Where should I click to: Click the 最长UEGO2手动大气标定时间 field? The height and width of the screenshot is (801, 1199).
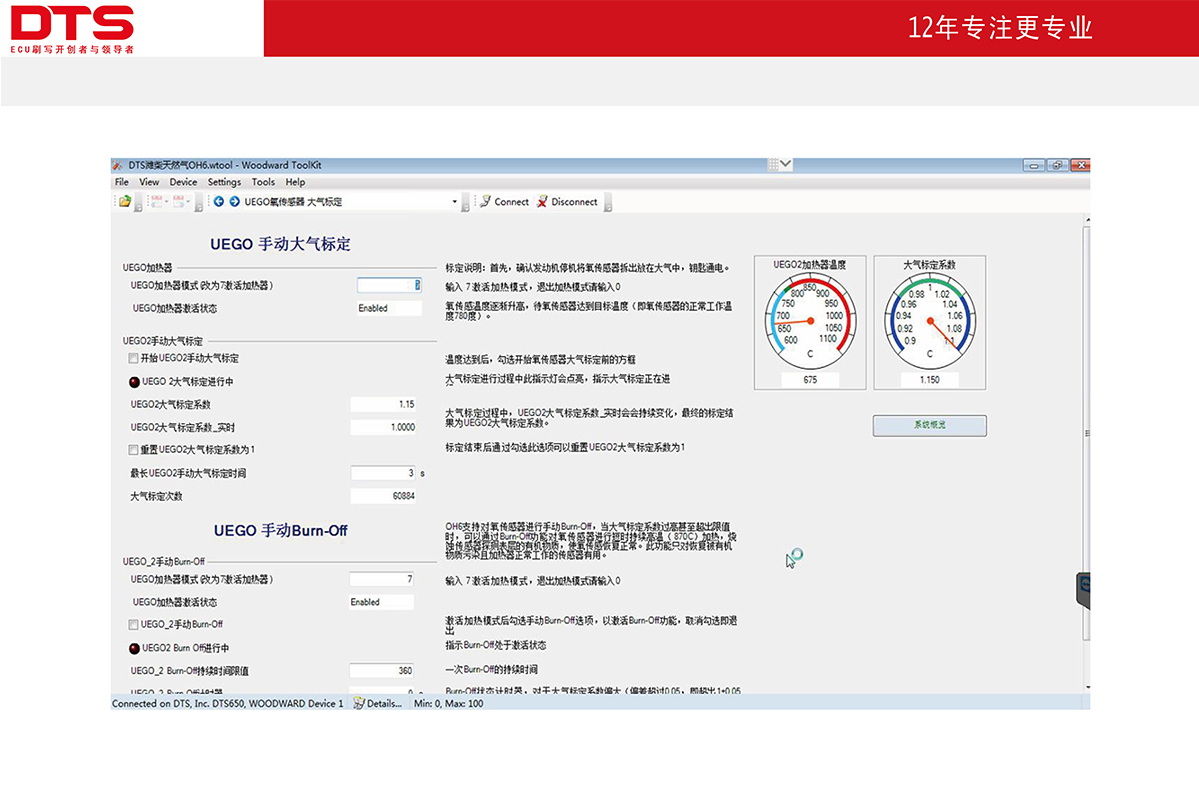coord(383,473)
